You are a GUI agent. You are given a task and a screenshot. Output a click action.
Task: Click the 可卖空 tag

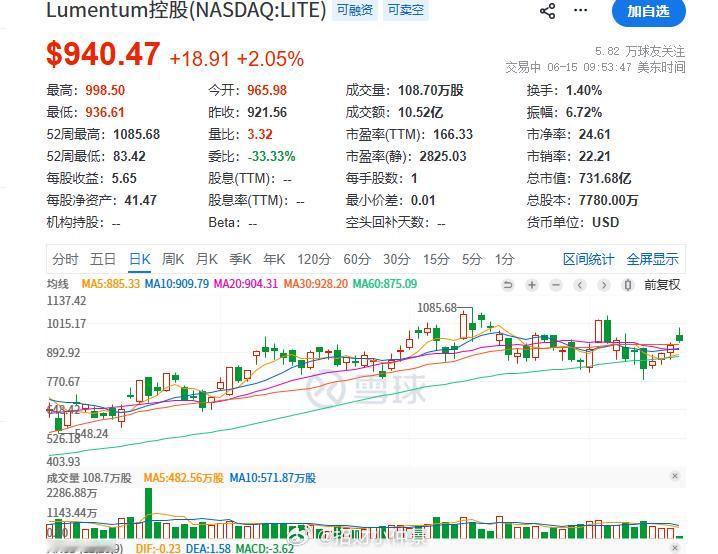click(x=406, y=10)
